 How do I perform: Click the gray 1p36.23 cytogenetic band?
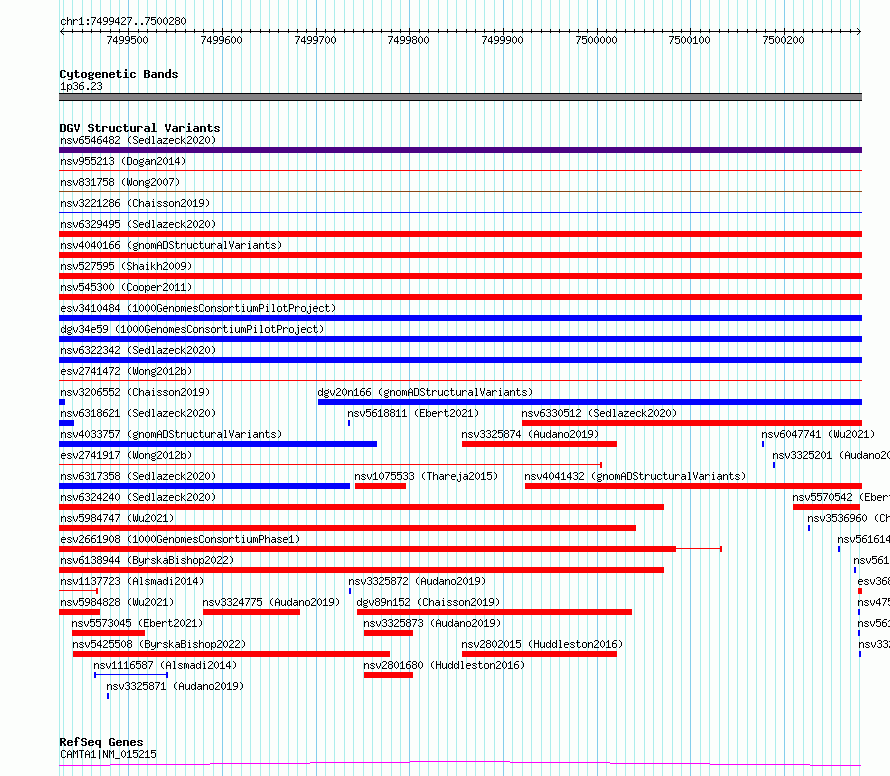point(460,97)
